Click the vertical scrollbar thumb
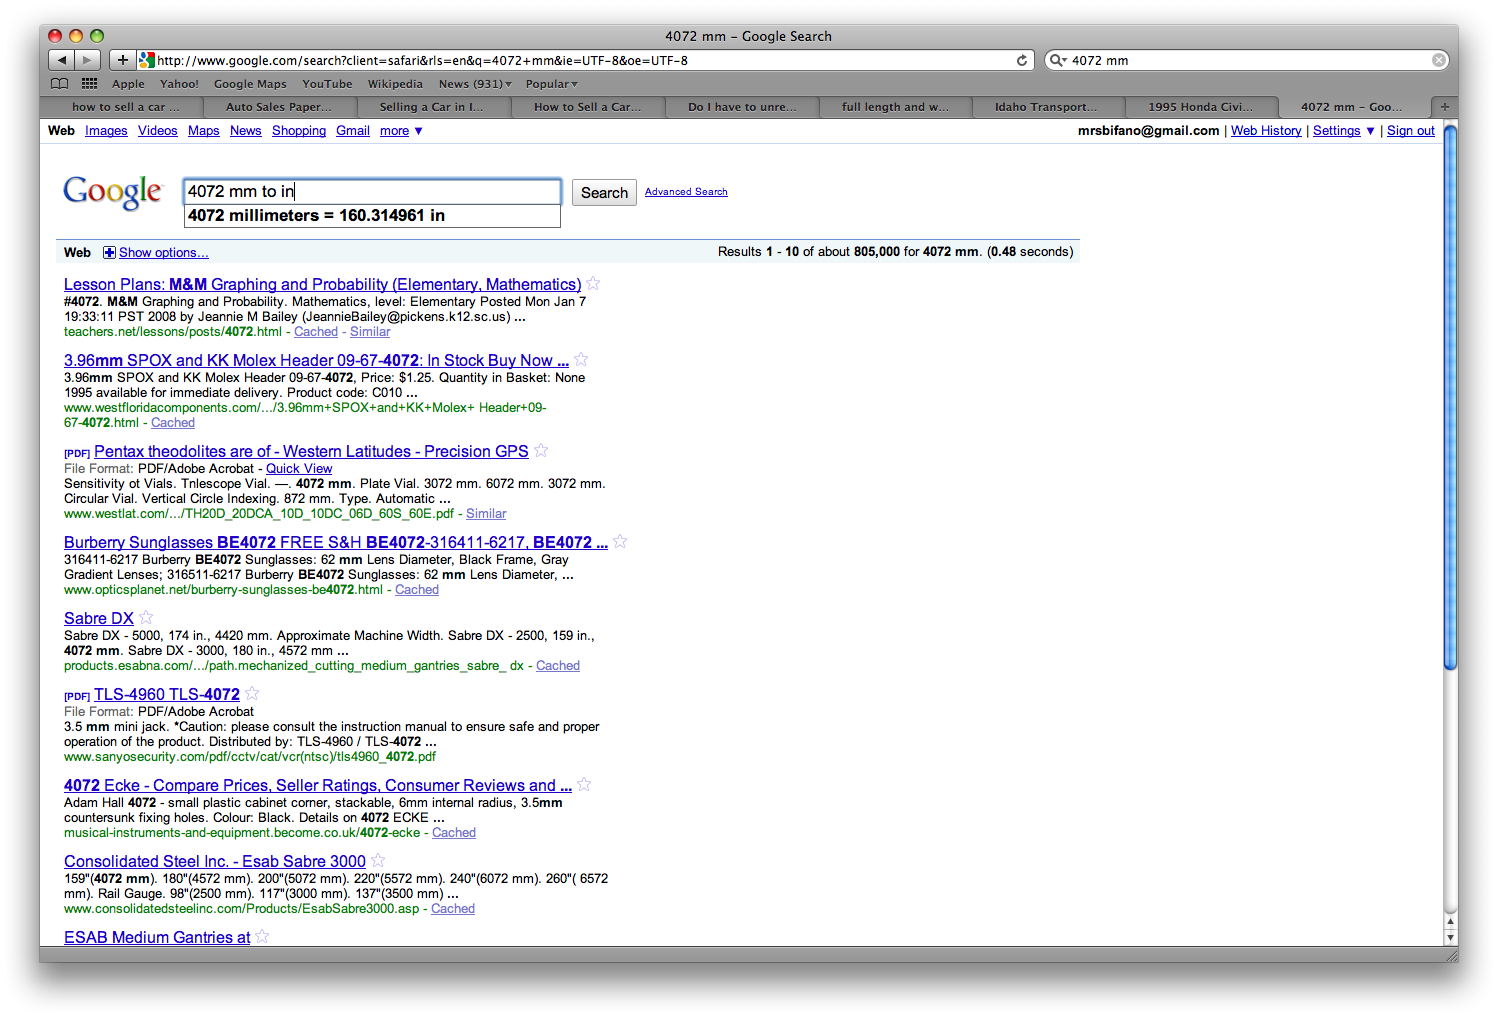Viewport: 1498px width, 1017px height. [1450, 397]
